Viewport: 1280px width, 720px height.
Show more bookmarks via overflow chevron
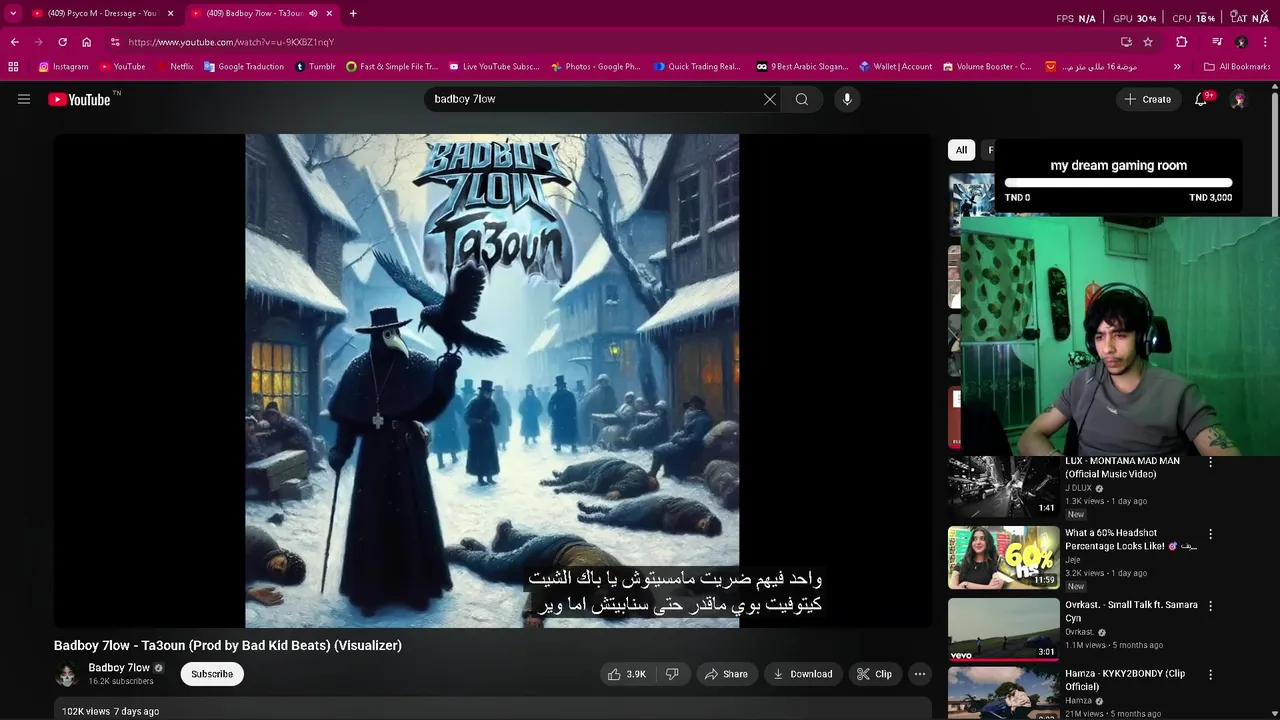(x=1177, y=67)
